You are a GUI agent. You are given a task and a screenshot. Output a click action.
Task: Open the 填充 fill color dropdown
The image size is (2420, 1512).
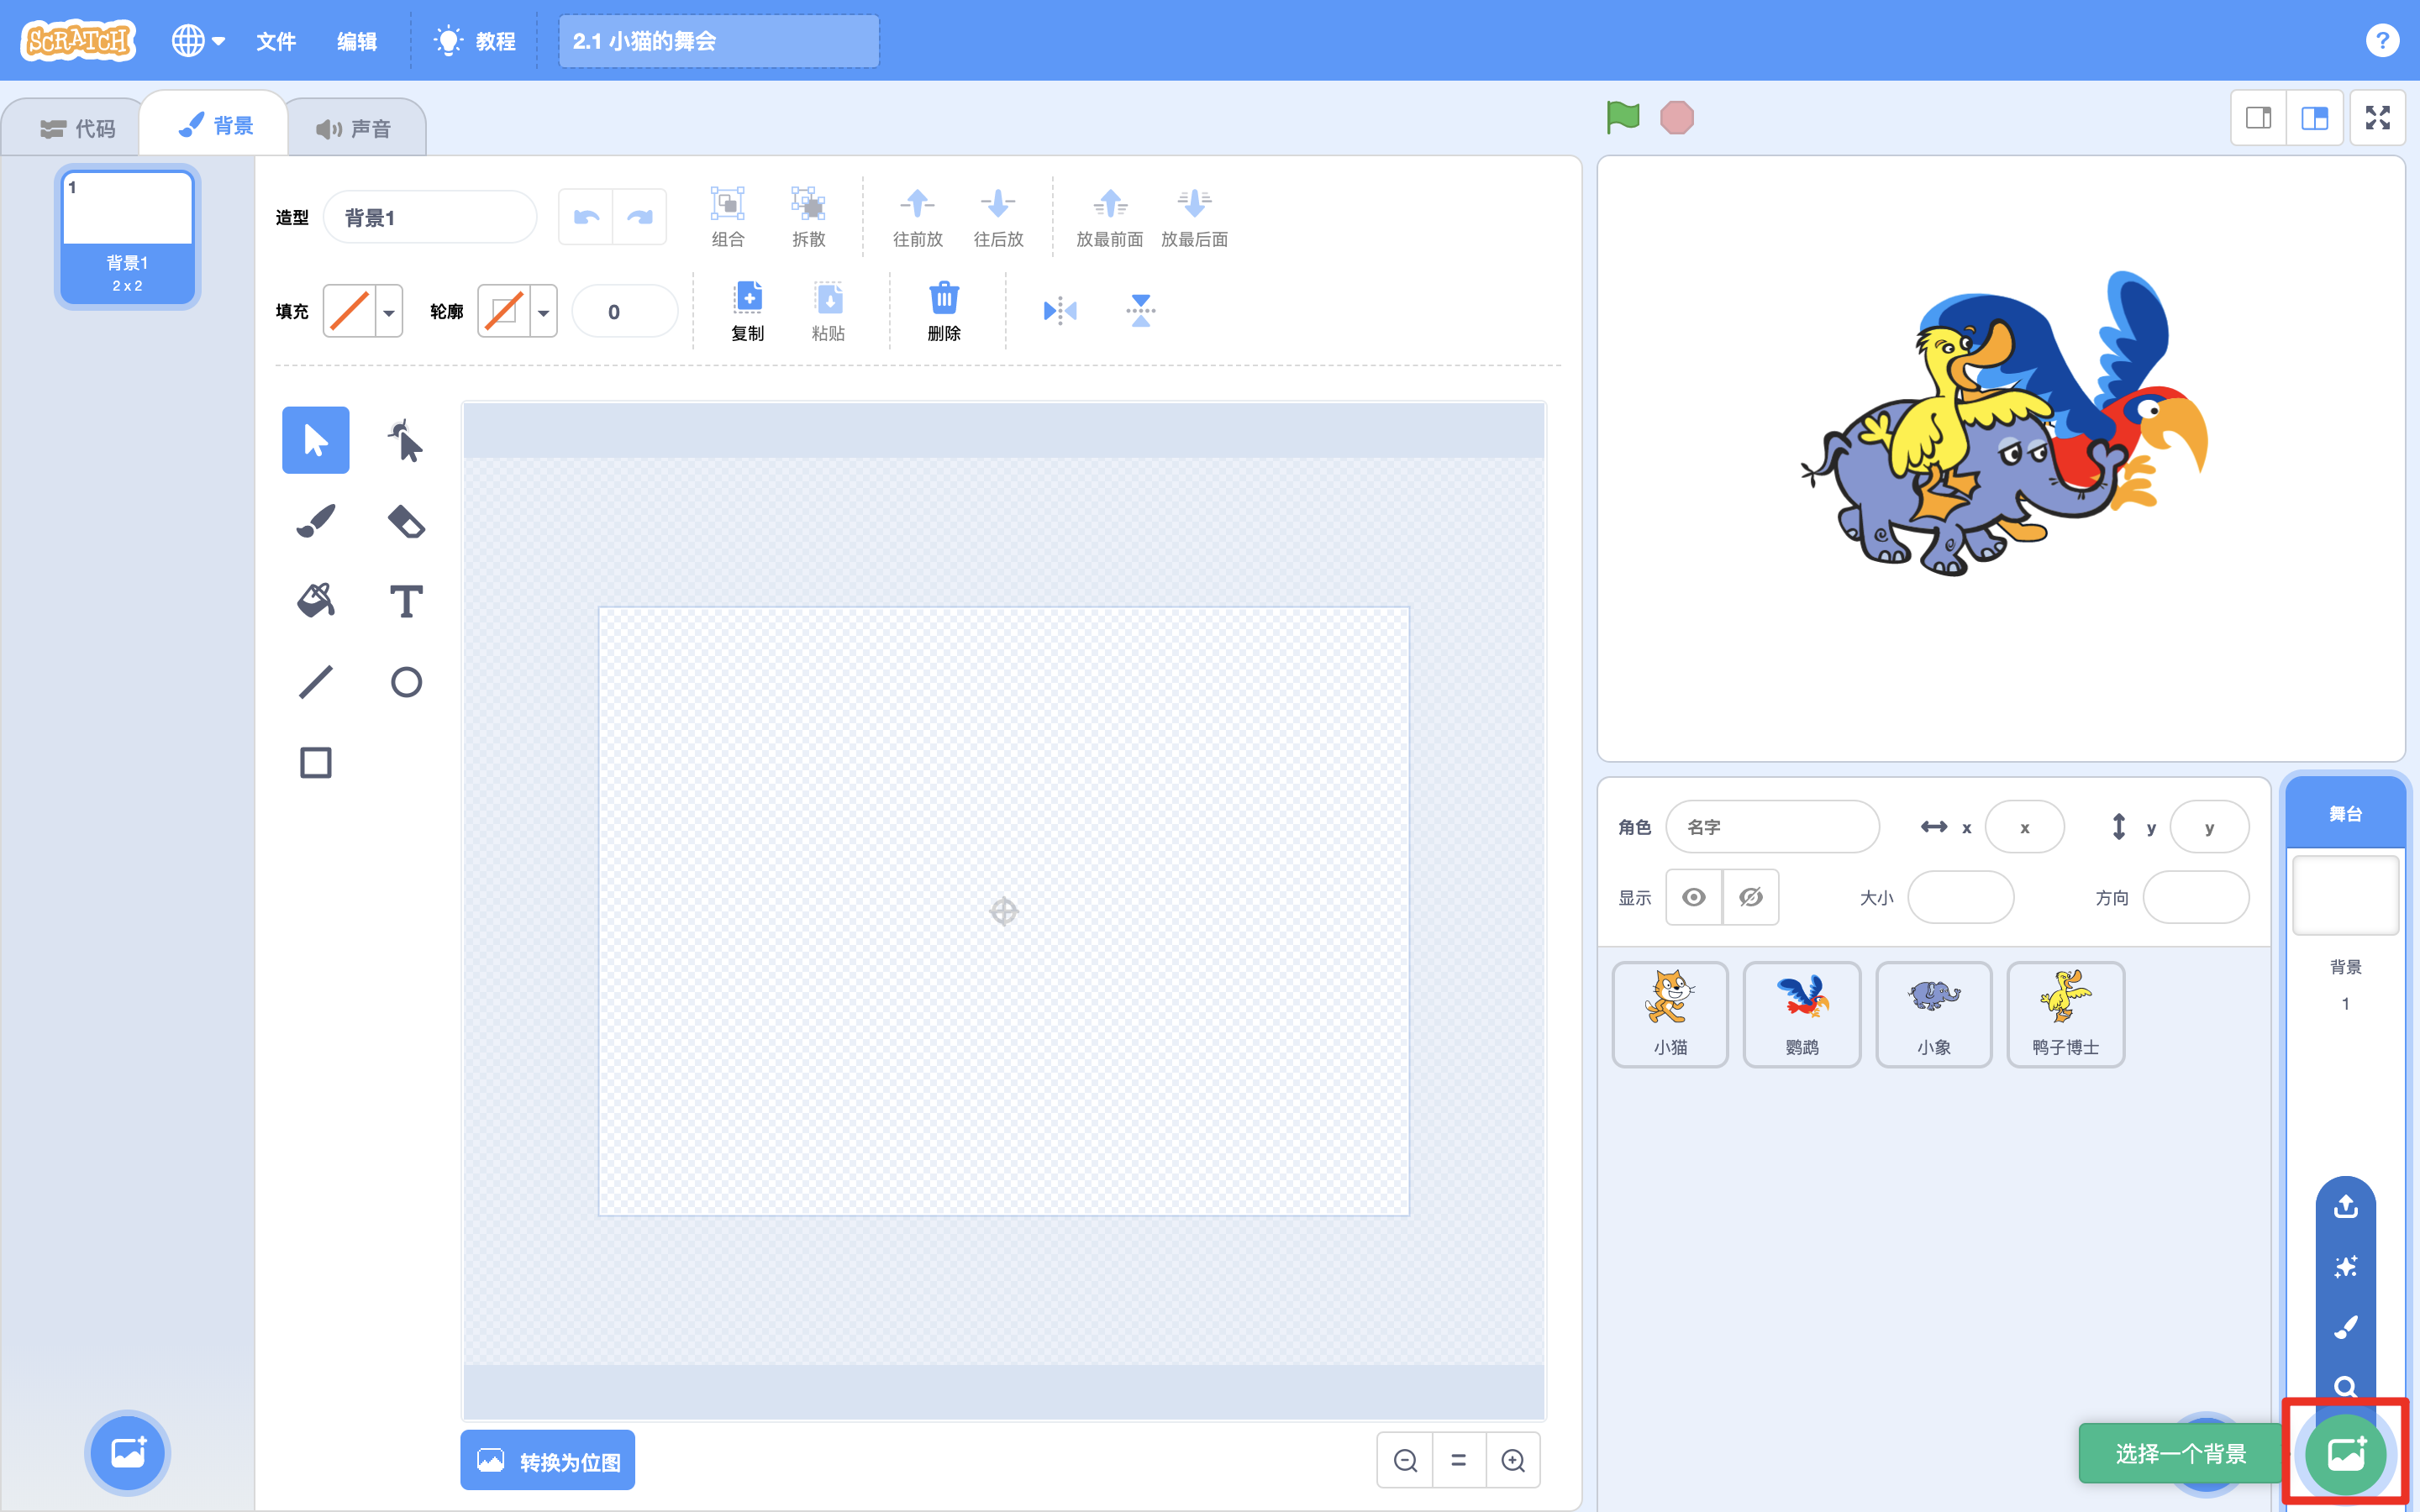363,311
